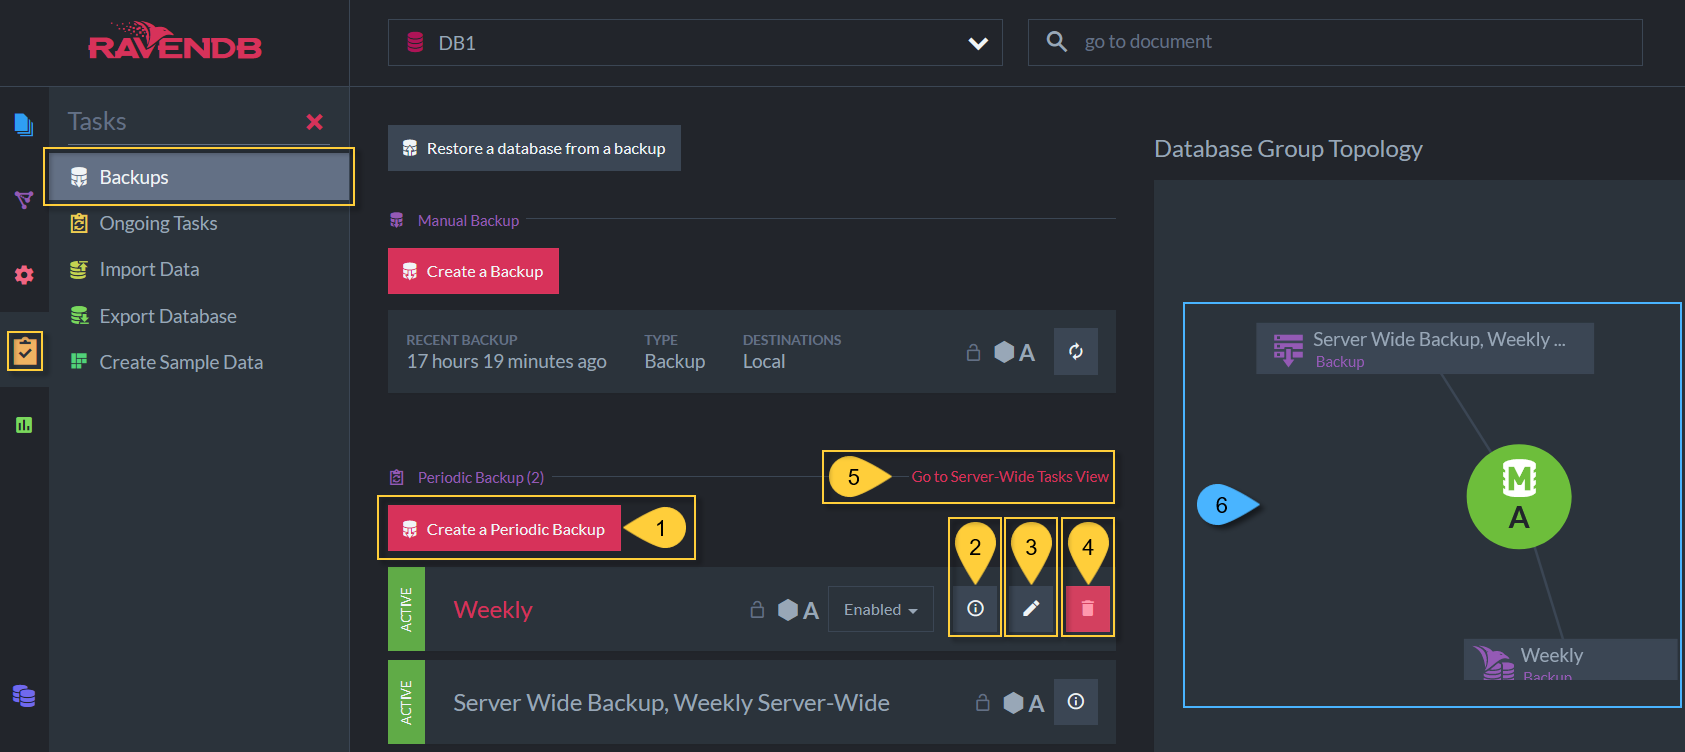
Task: Open the Documents icon in left sidebar
Action: coord(24,125)
